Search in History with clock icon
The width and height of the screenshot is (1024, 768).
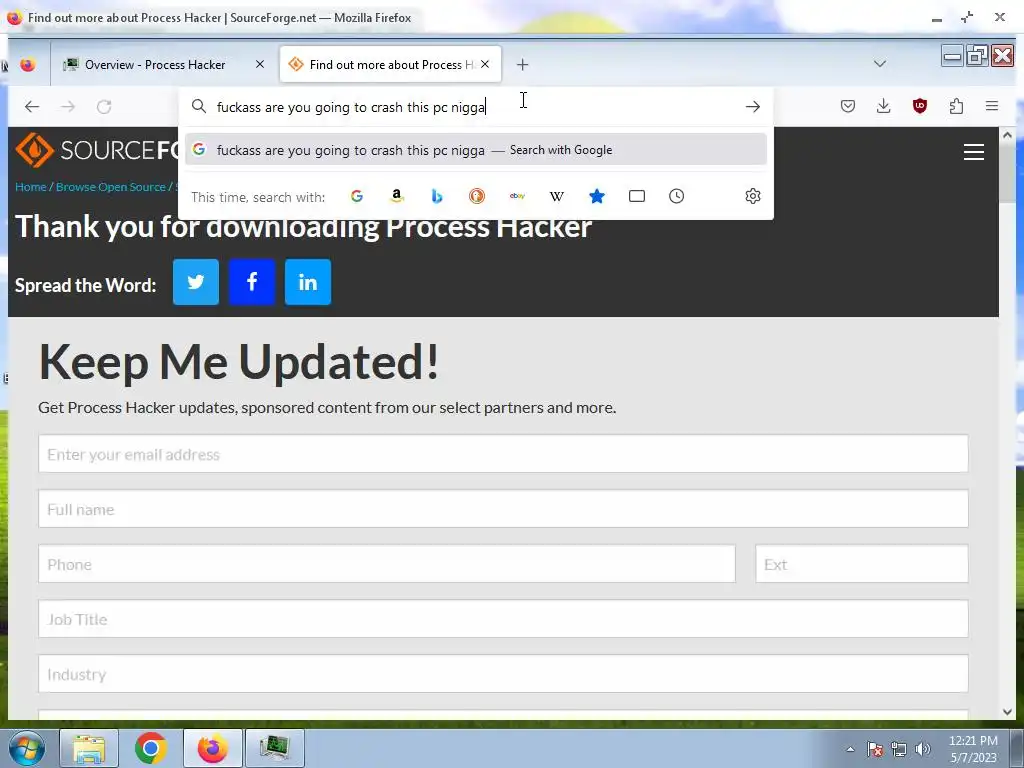coord(677,196)
